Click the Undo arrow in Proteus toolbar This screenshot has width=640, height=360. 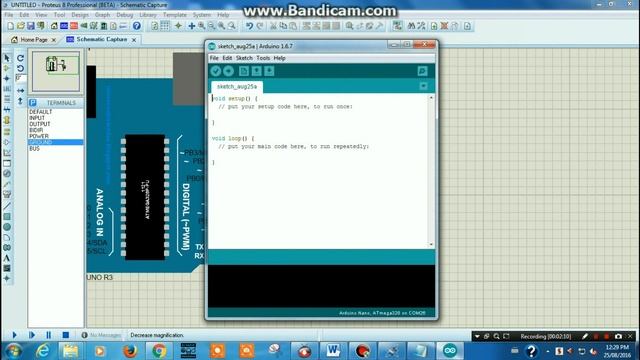(x=249, y=26)
